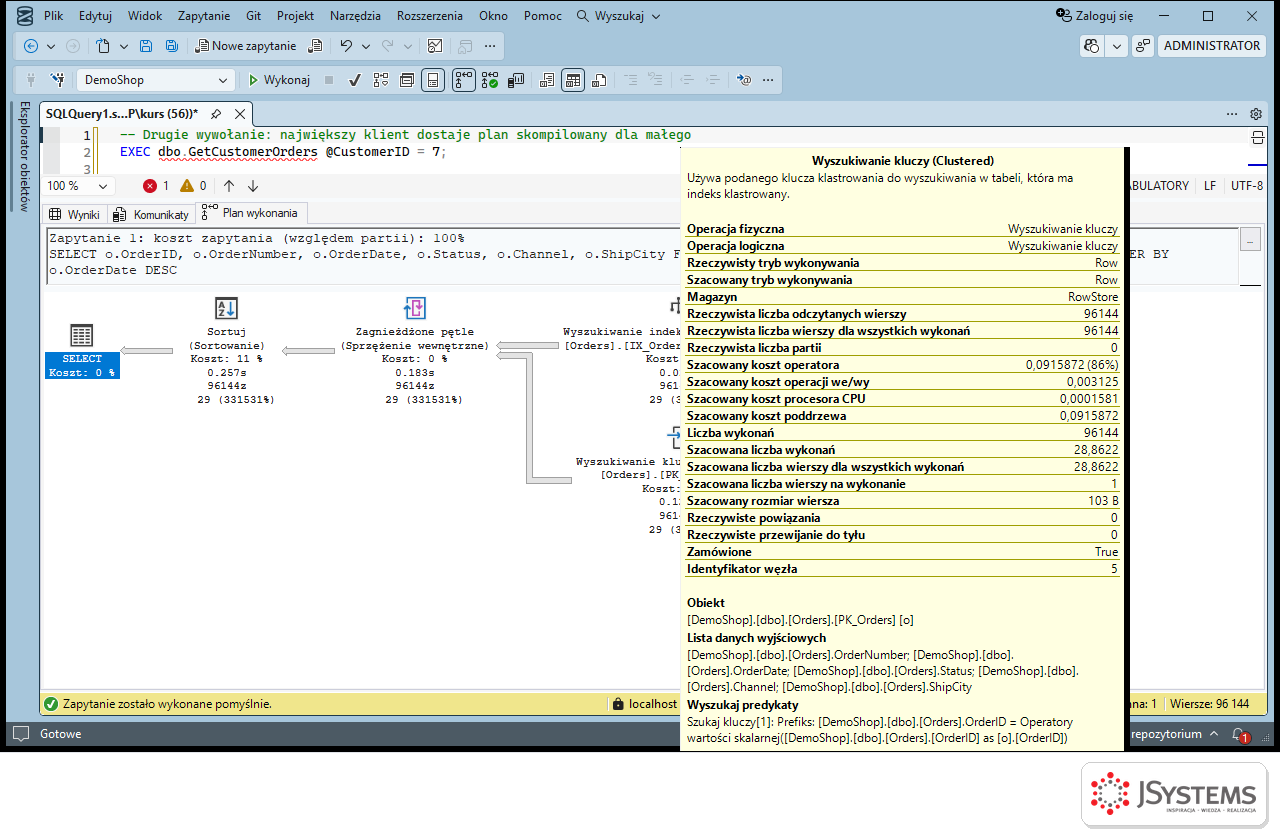1280x835 pixels.
Task: Switch to the Wyniki tab
Action: point(74,214)
